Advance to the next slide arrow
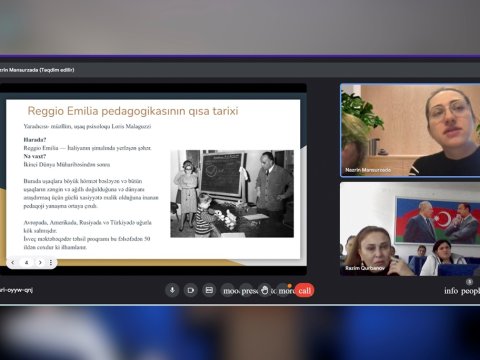Viewport: 480px width, 360px height. (40, 263)
